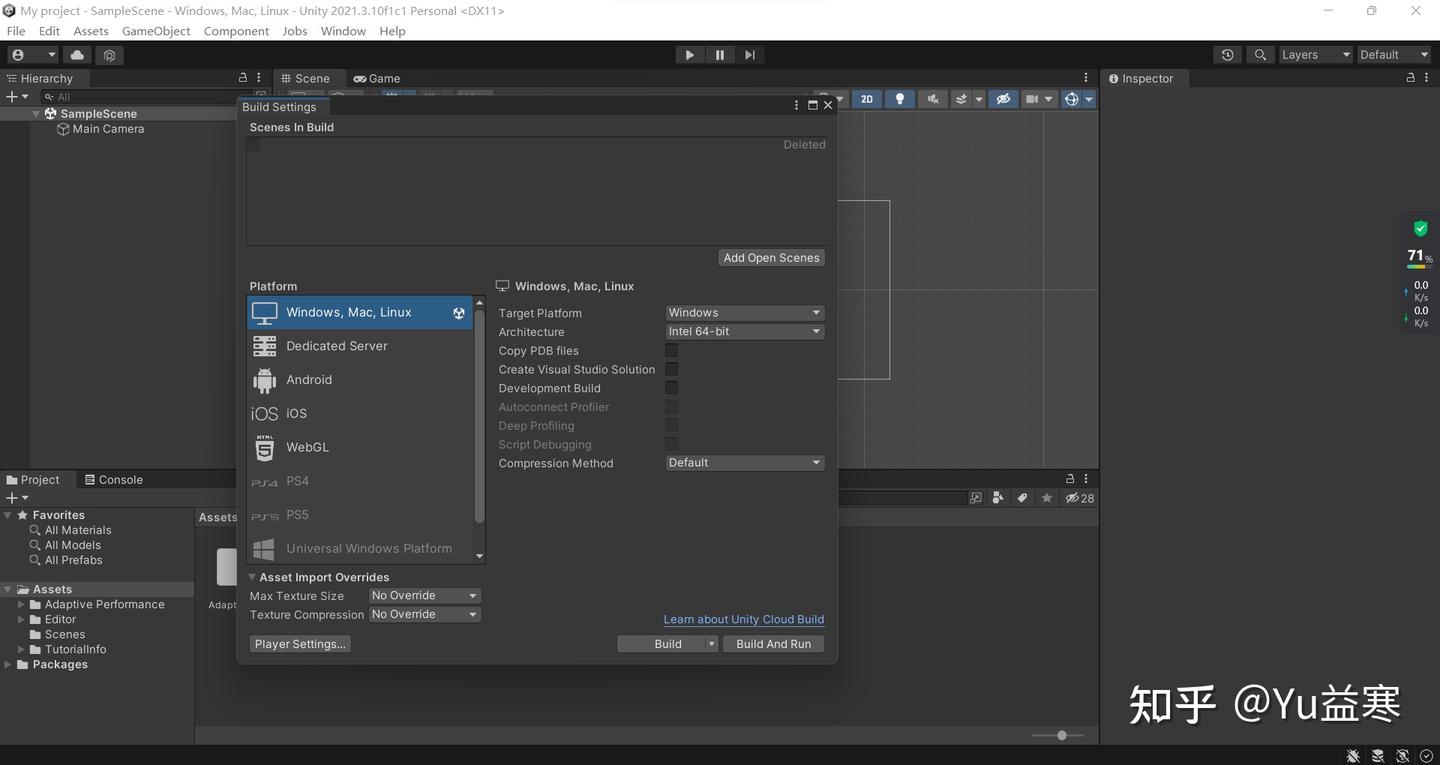Toggle audio mute icon in Scene toolbar
Screen dimensions: 1440x765
(931, 98)
